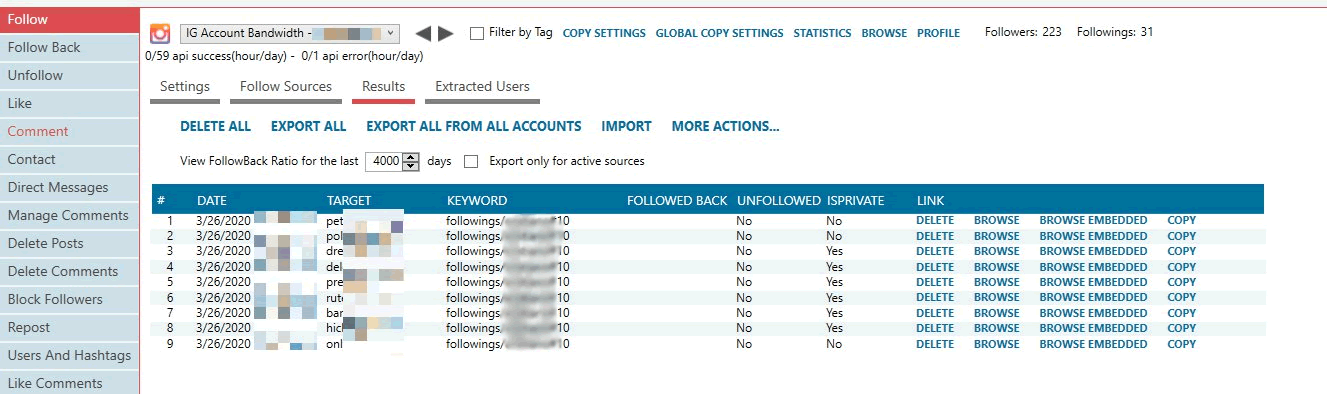The width and height of the screenshot is (1327, 394).
Task: Click BROWSE EMBEDDED in row 3
Action: (1094, 252)
